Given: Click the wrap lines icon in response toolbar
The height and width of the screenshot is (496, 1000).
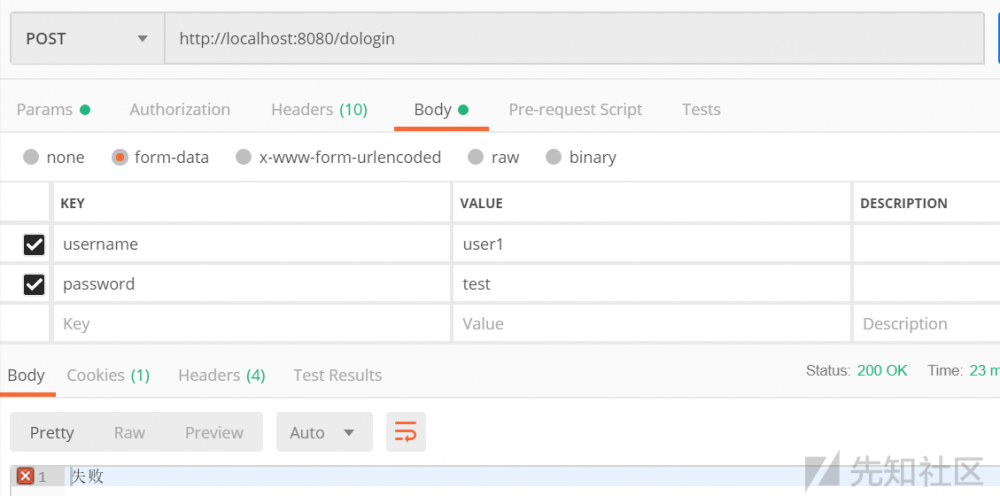Looking at the screenshot, I should [405, 432].
